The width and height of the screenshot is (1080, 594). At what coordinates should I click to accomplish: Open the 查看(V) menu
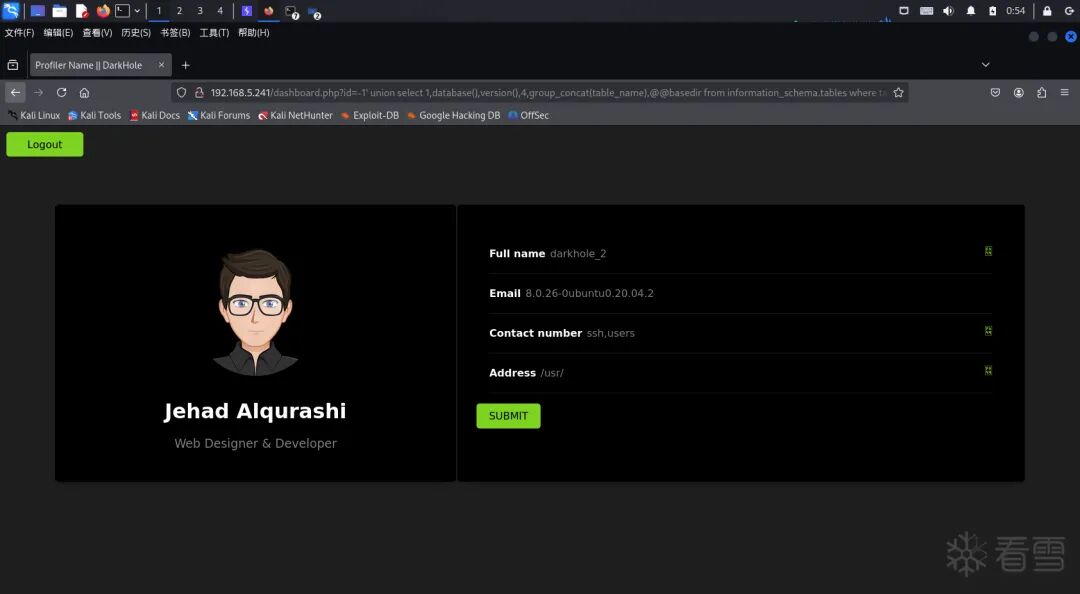pos(97,32)
